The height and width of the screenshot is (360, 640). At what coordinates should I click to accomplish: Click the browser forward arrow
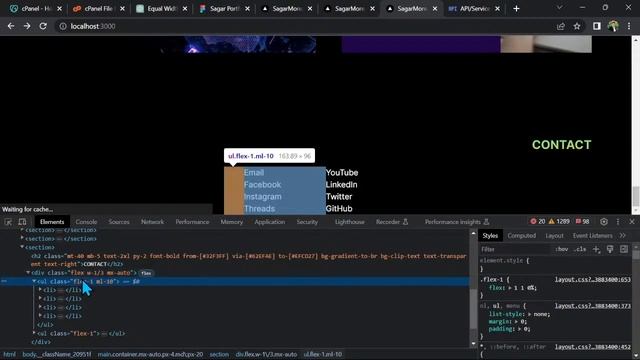27,26
